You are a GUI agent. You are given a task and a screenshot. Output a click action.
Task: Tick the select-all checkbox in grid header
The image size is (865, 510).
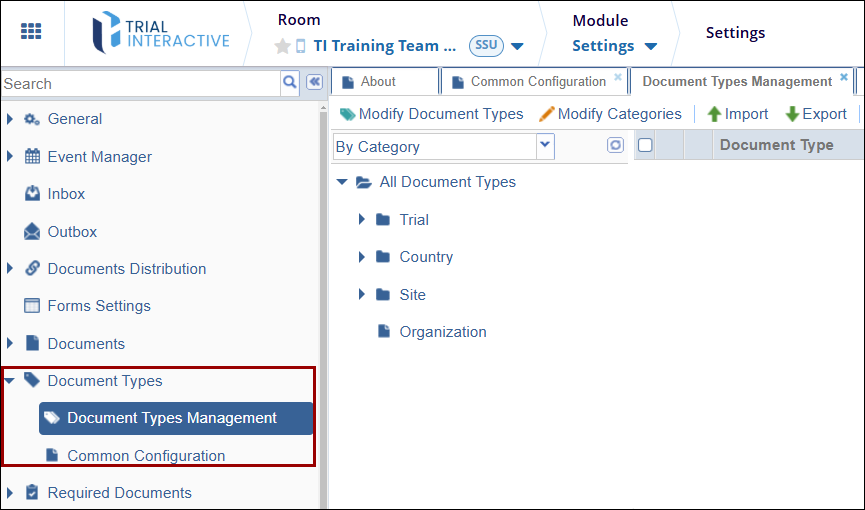pos(645,145)
